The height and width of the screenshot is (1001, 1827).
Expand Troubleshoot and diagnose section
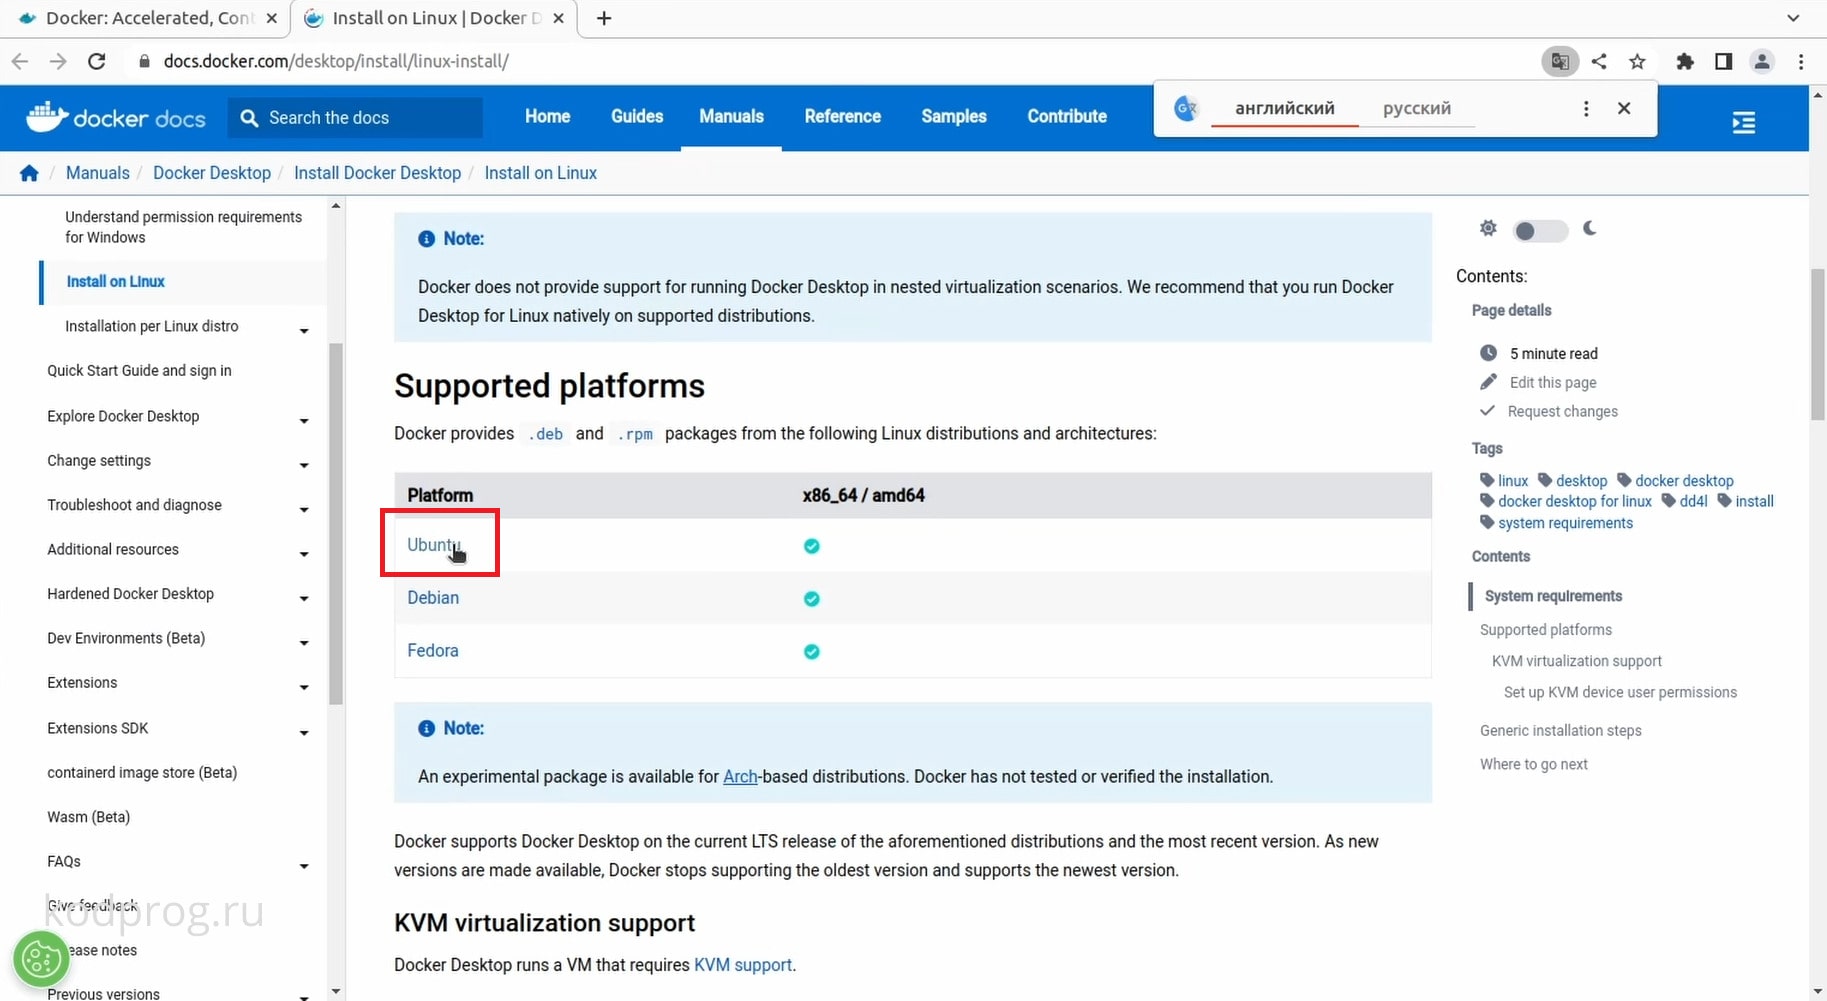tap(304, 510)
